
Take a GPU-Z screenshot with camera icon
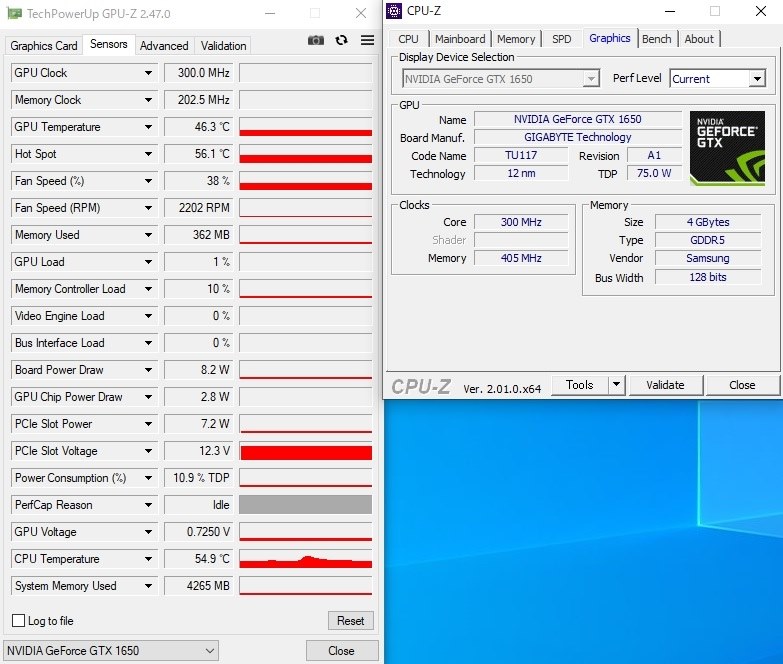(x=316, y=40)
